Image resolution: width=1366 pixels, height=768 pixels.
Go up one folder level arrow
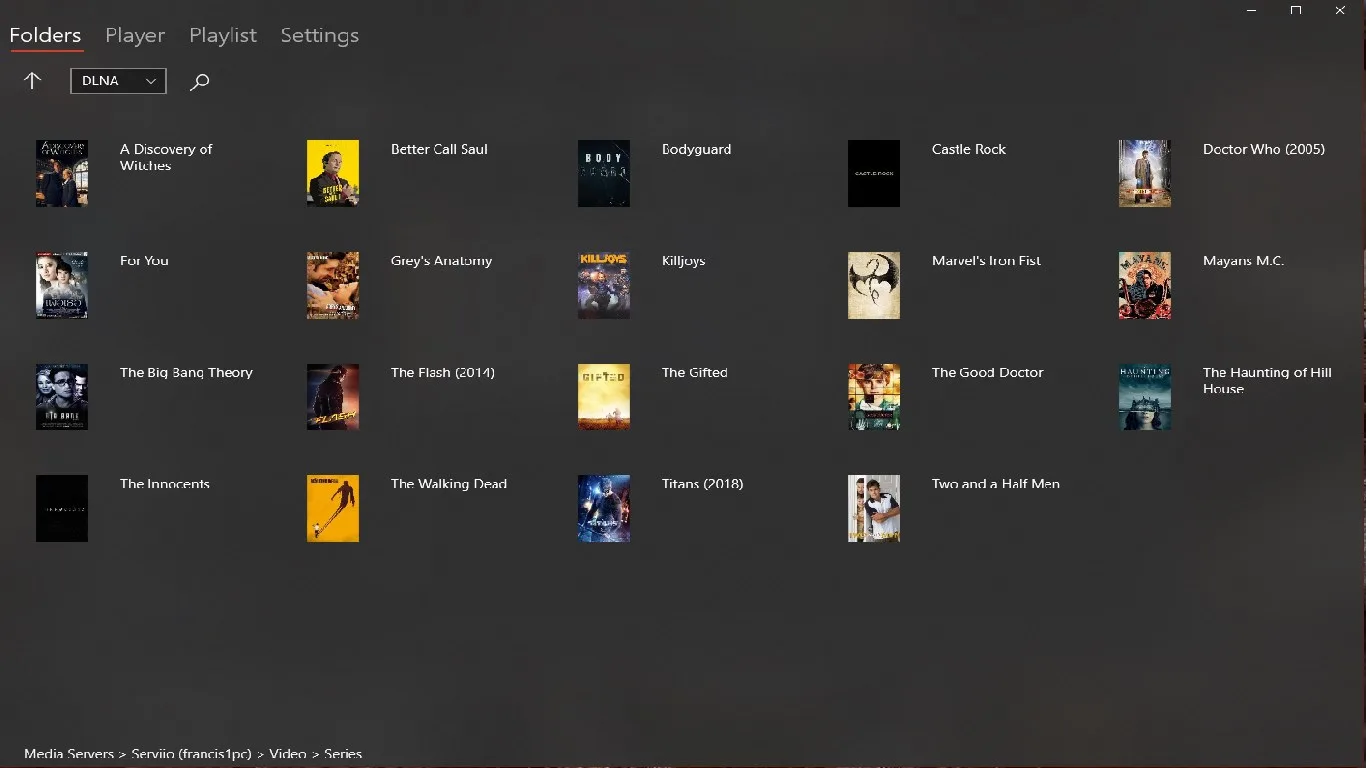coord(32,81)
